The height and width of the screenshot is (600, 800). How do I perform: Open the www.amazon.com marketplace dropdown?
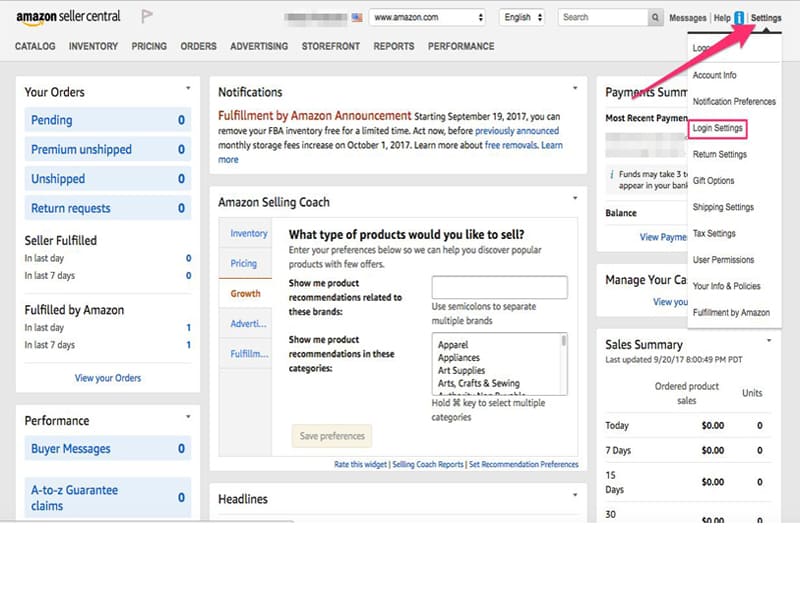428,17
